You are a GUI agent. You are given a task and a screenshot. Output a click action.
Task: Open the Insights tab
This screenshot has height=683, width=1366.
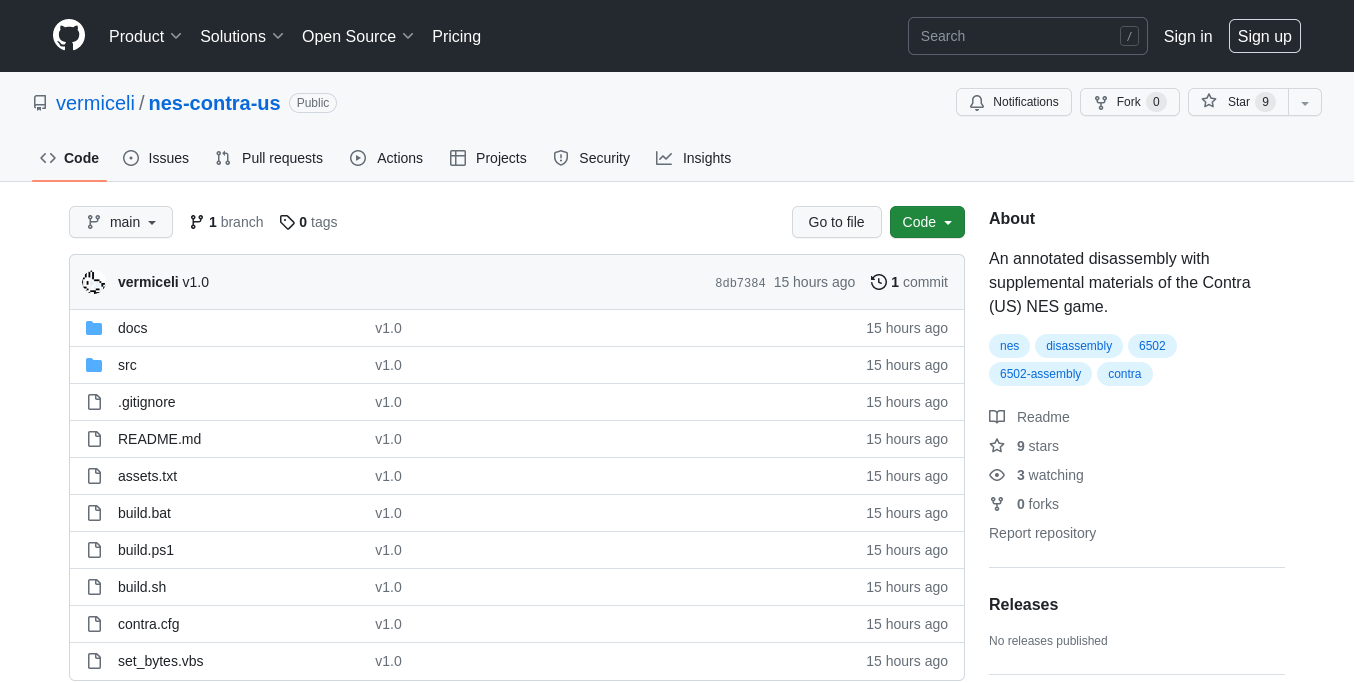point(694,158)
